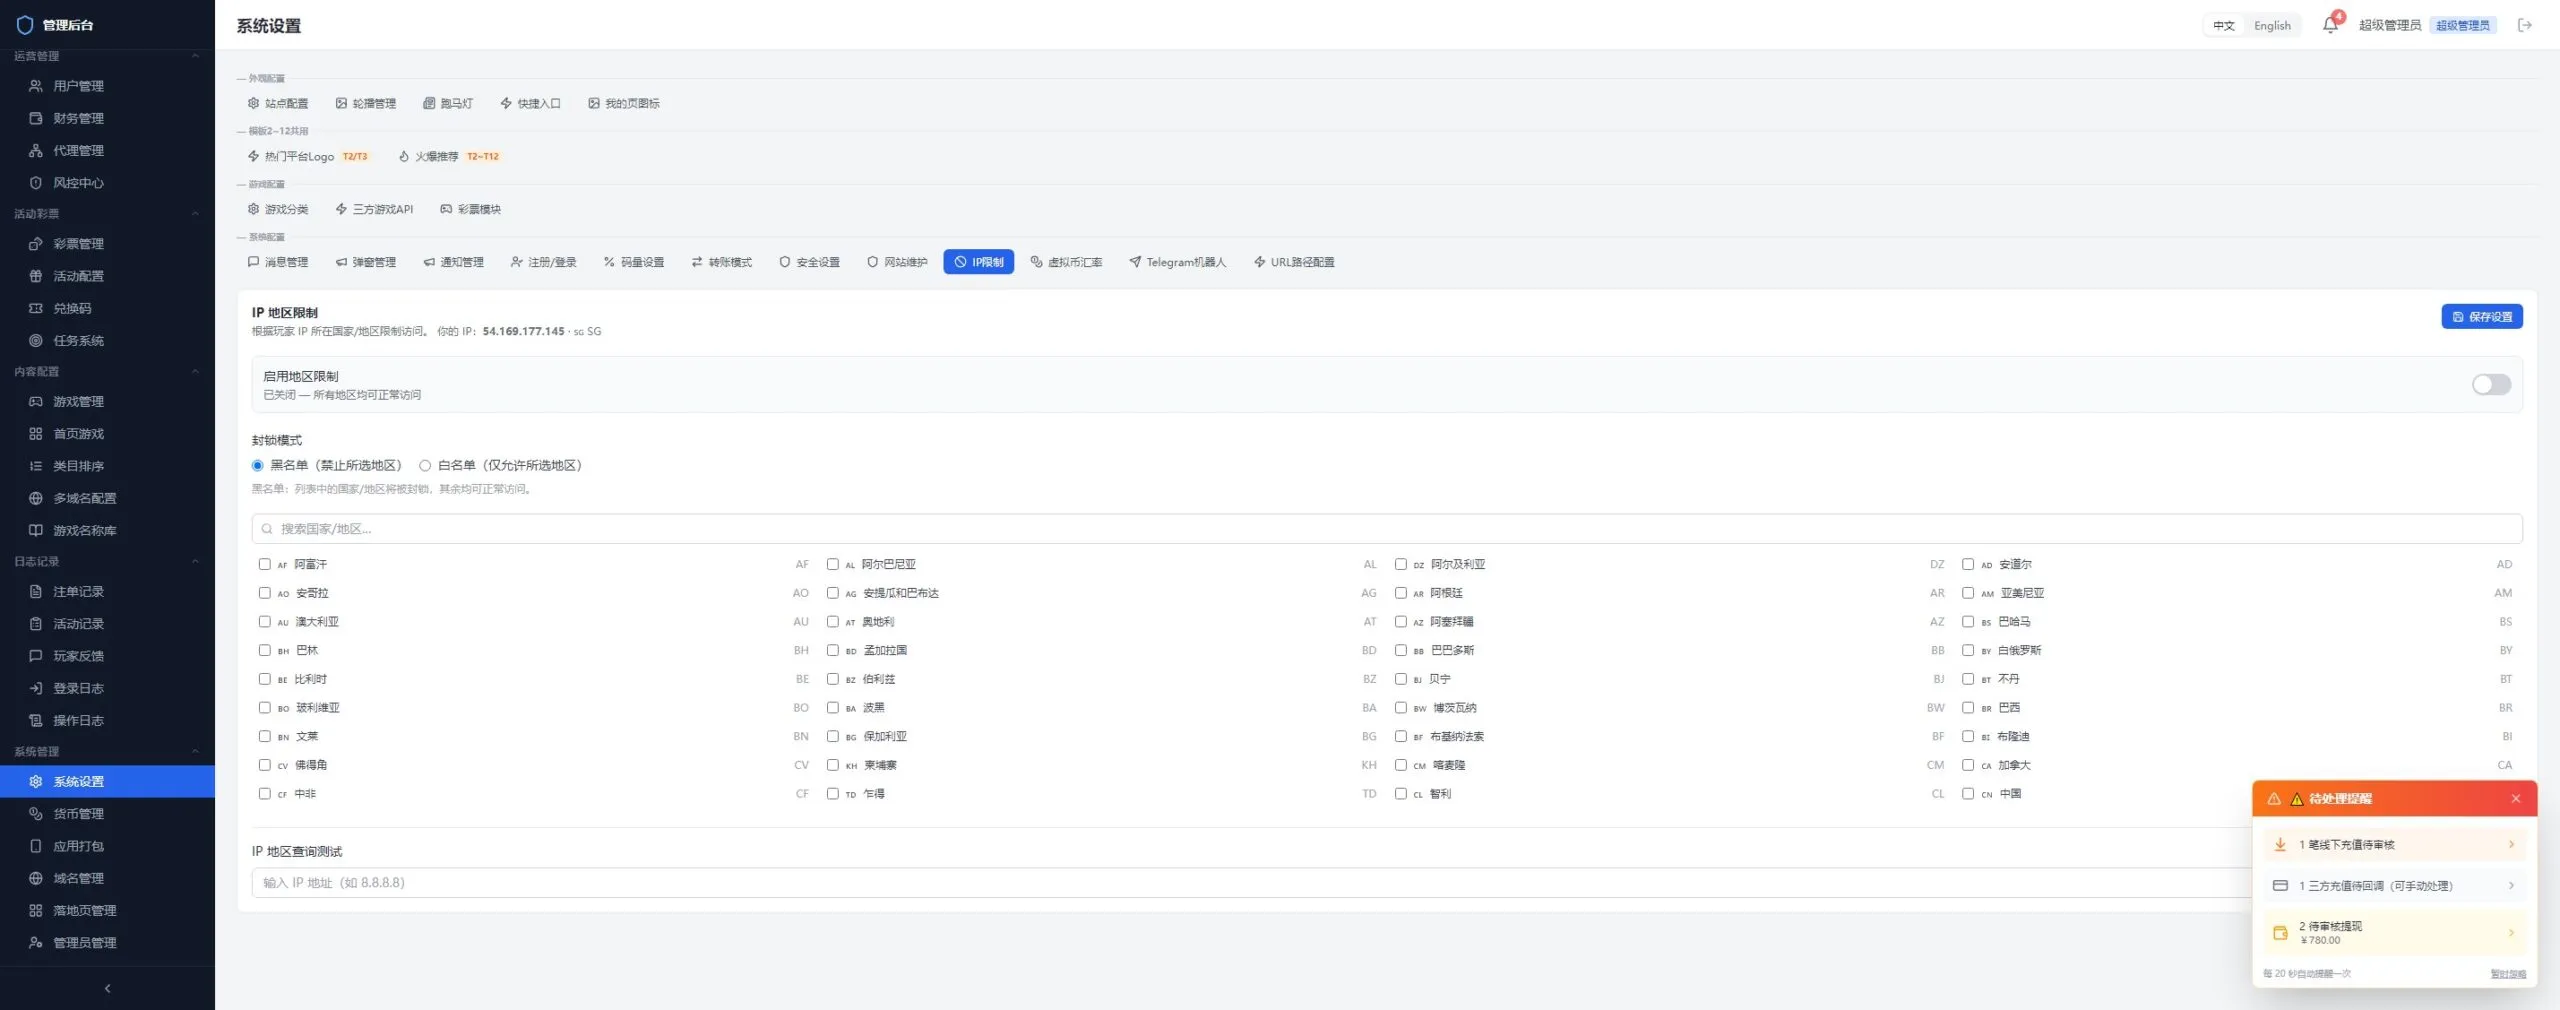Screen dimensions: 2560x1010
Task: Check the 阿富汗 AF checkbox
Action: click(265, 564)
